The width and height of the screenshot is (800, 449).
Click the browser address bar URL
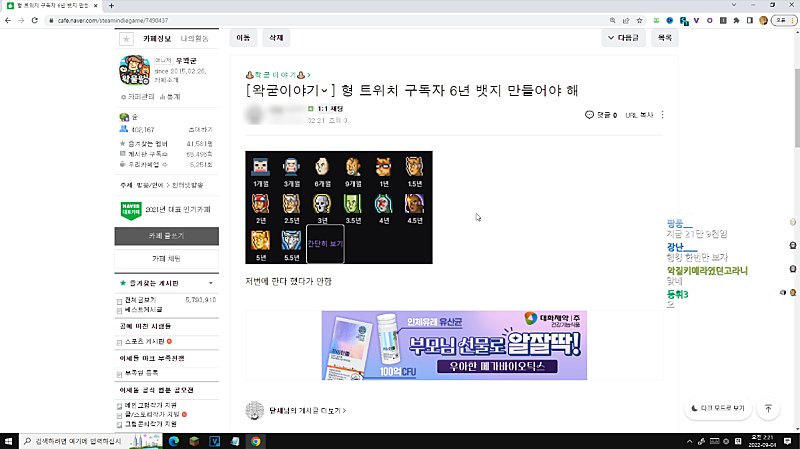(x=112, y=20)
